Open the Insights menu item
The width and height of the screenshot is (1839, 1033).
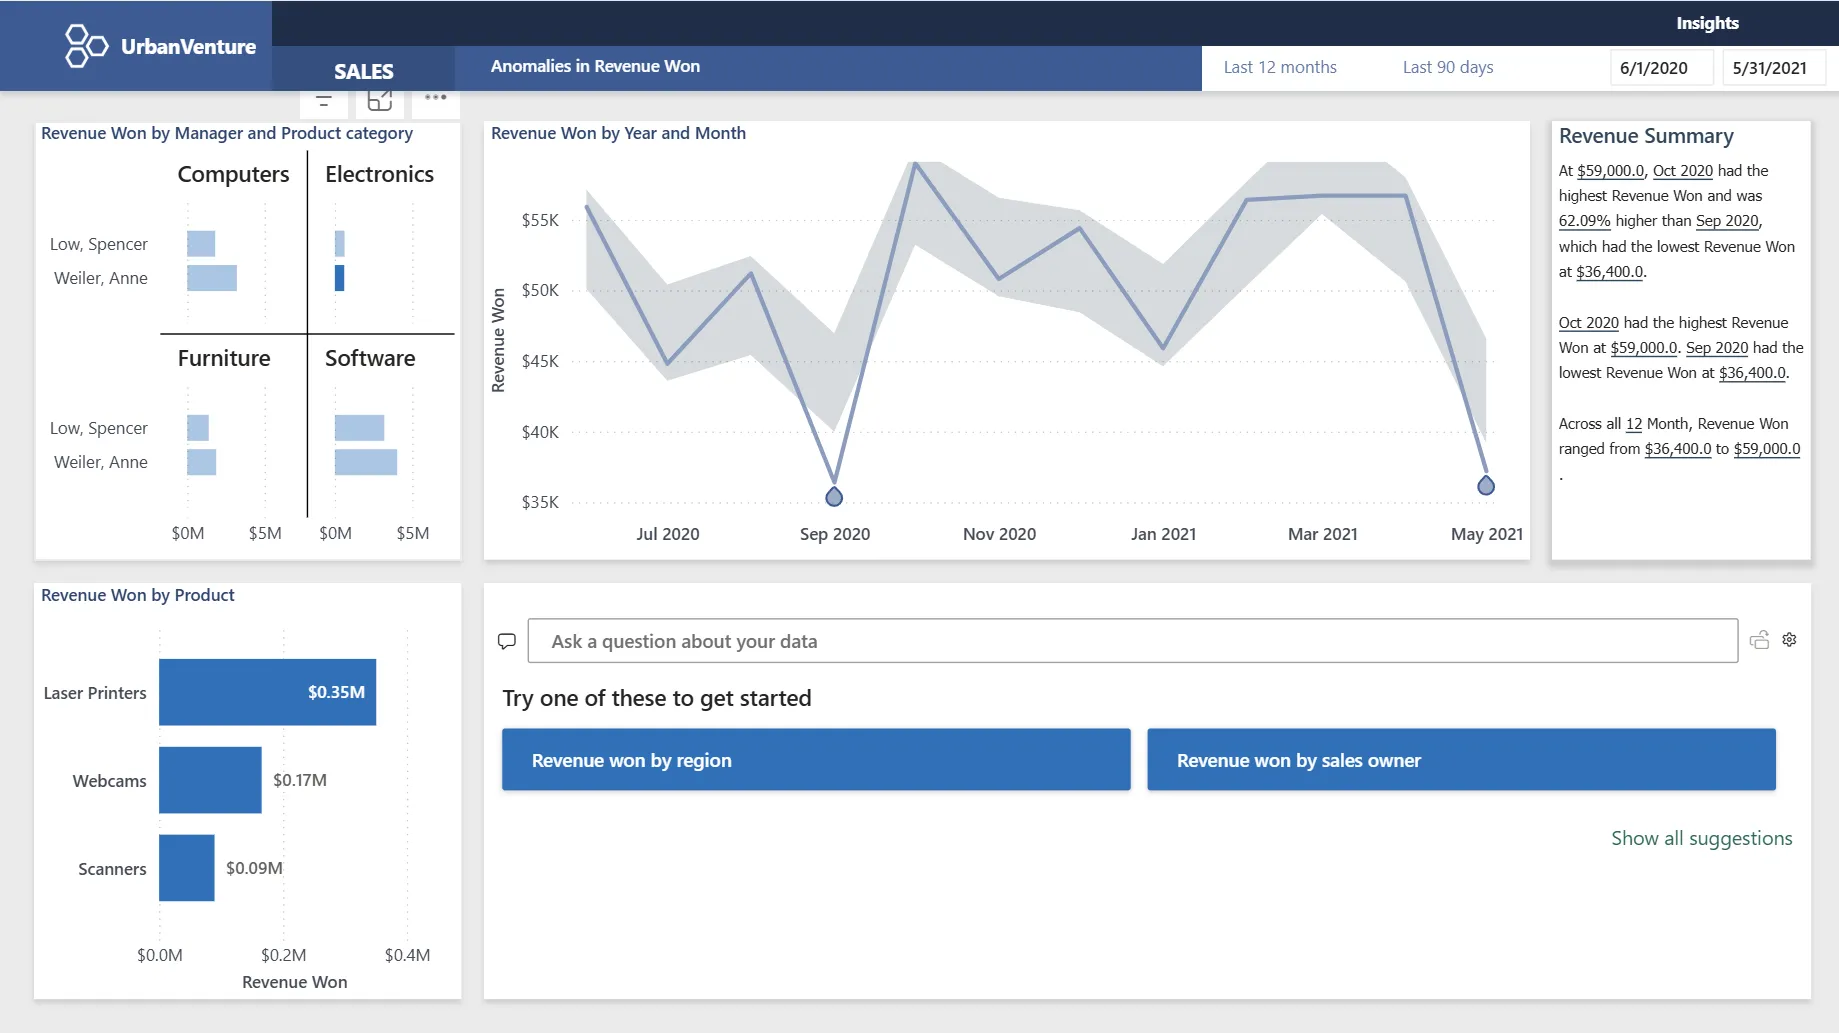[1707, 23]
